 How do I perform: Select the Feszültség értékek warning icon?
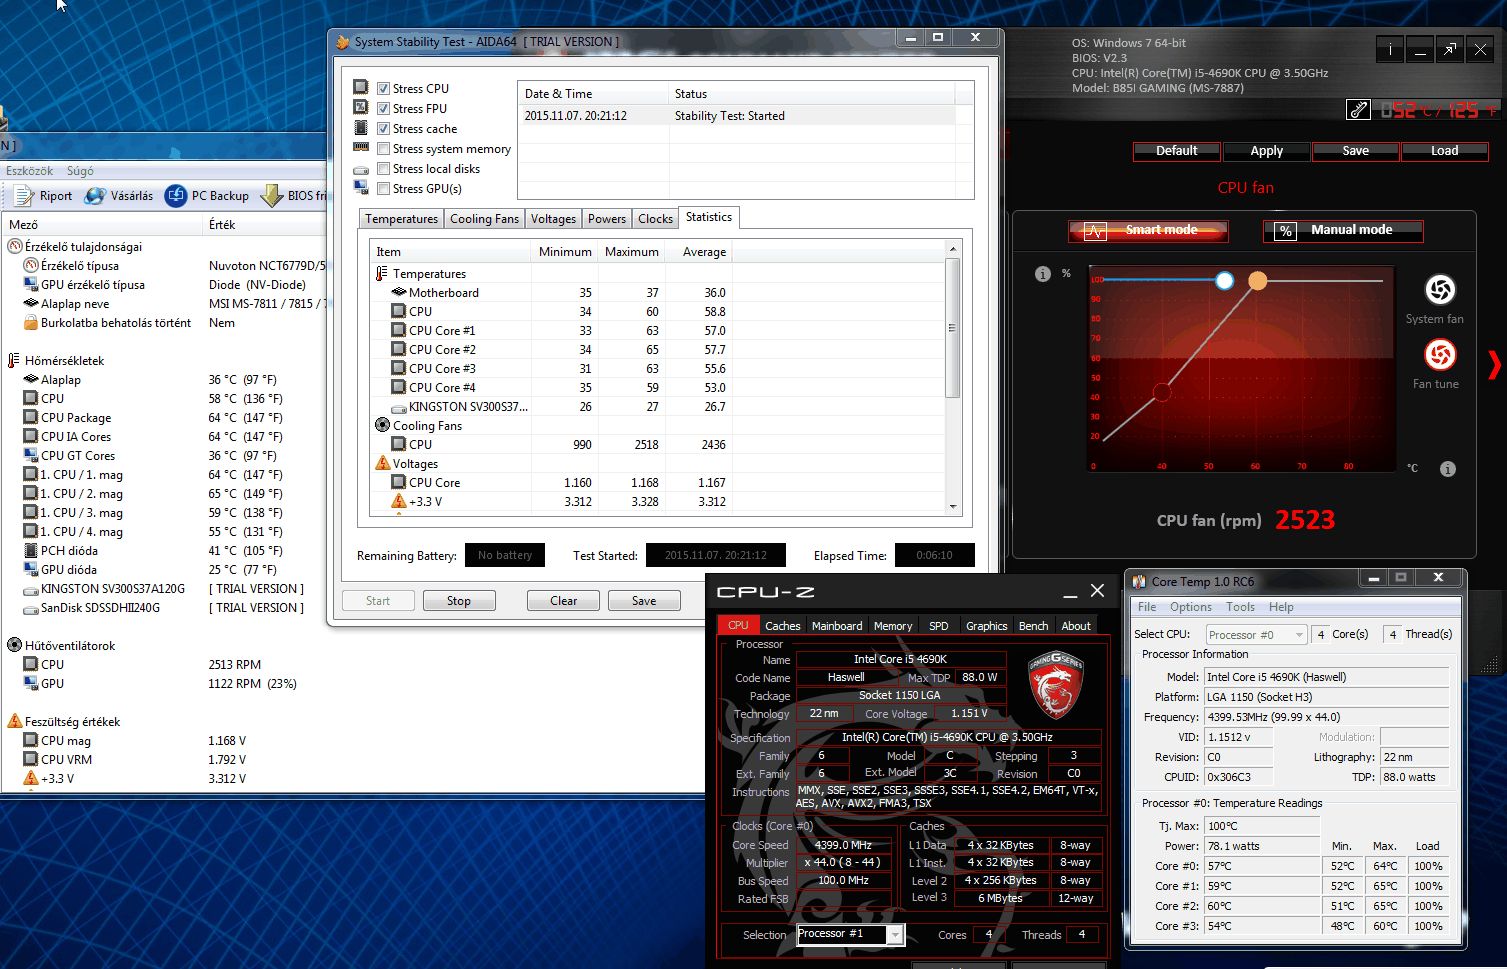pos(15,722)
